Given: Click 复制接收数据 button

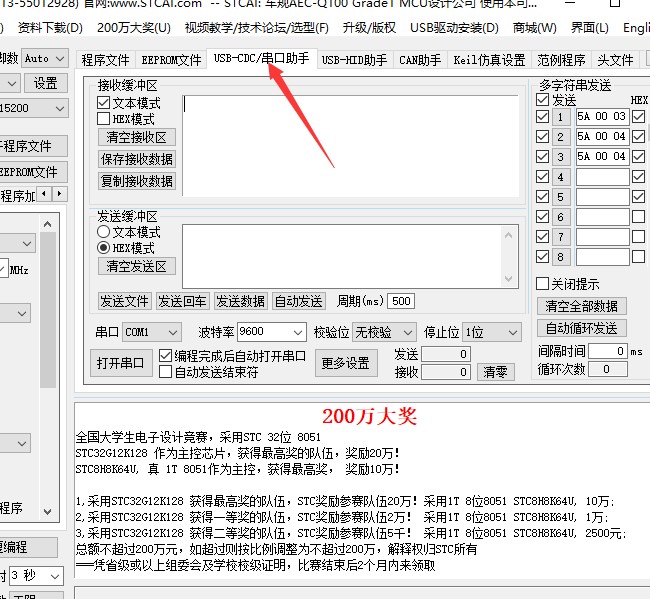Looking at the screenshot, I should point(136,181).
